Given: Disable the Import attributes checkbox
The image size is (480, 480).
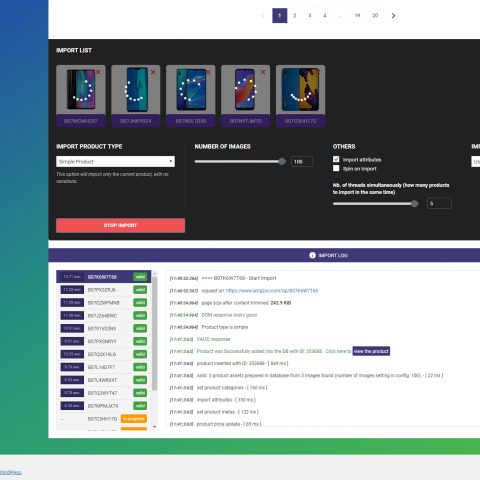Looking at the screenshot, I should 336,159.
